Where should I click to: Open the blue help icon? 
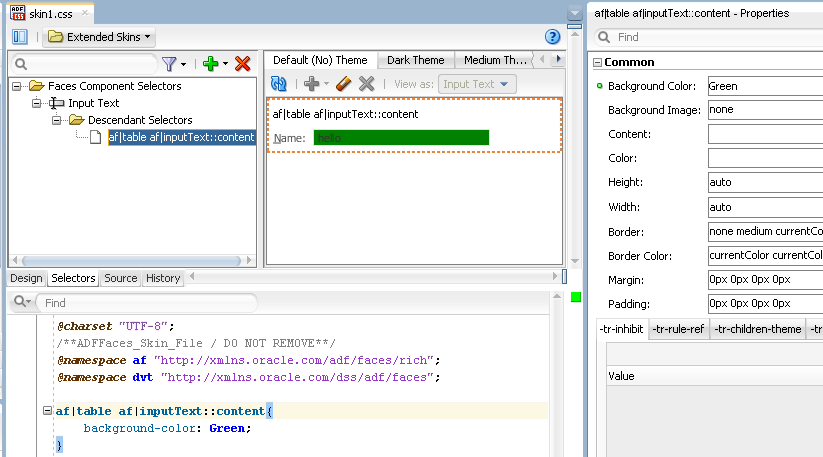[x=552, y=37]
